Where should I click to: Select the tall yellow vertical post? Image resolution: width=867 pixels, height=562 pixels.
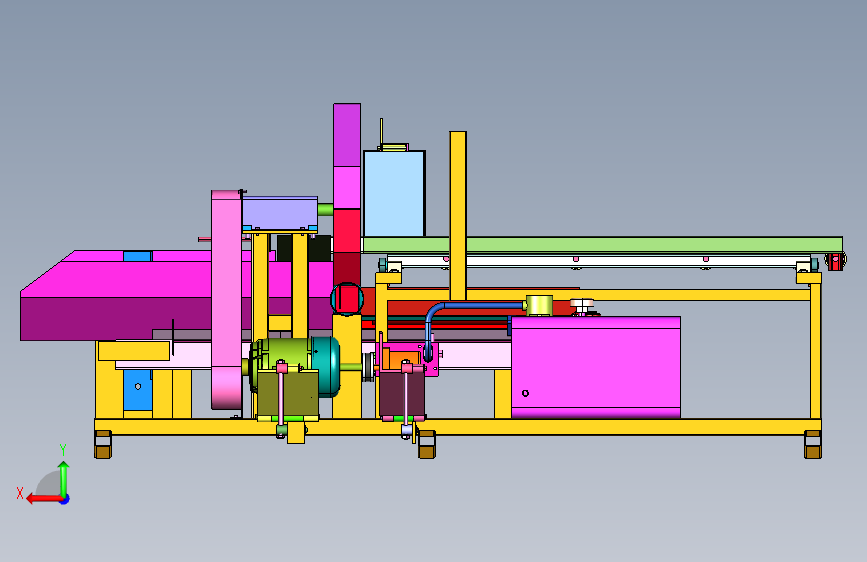pyautogui.click(x=458, y=216)
